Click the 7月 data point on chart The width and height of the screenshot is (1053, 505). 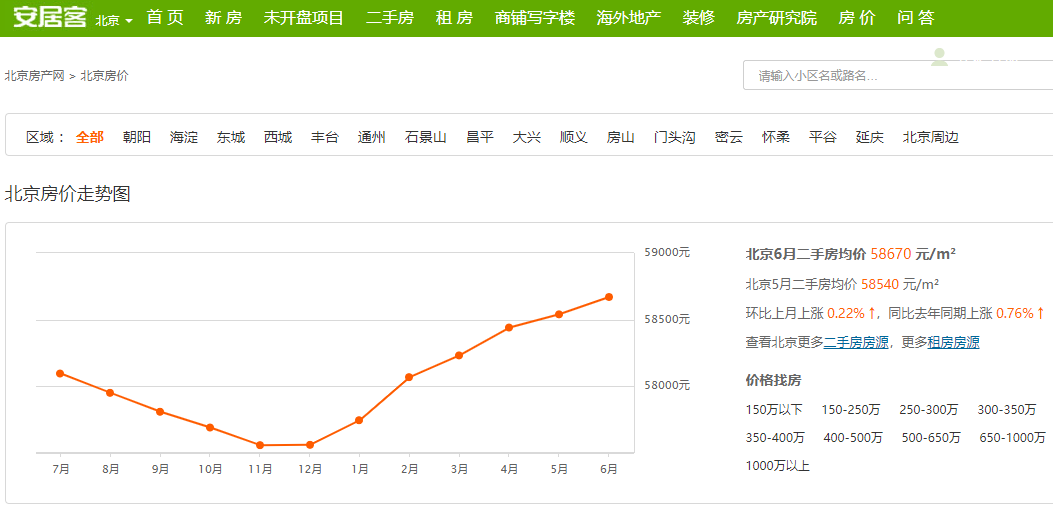[x=60, y=373]
